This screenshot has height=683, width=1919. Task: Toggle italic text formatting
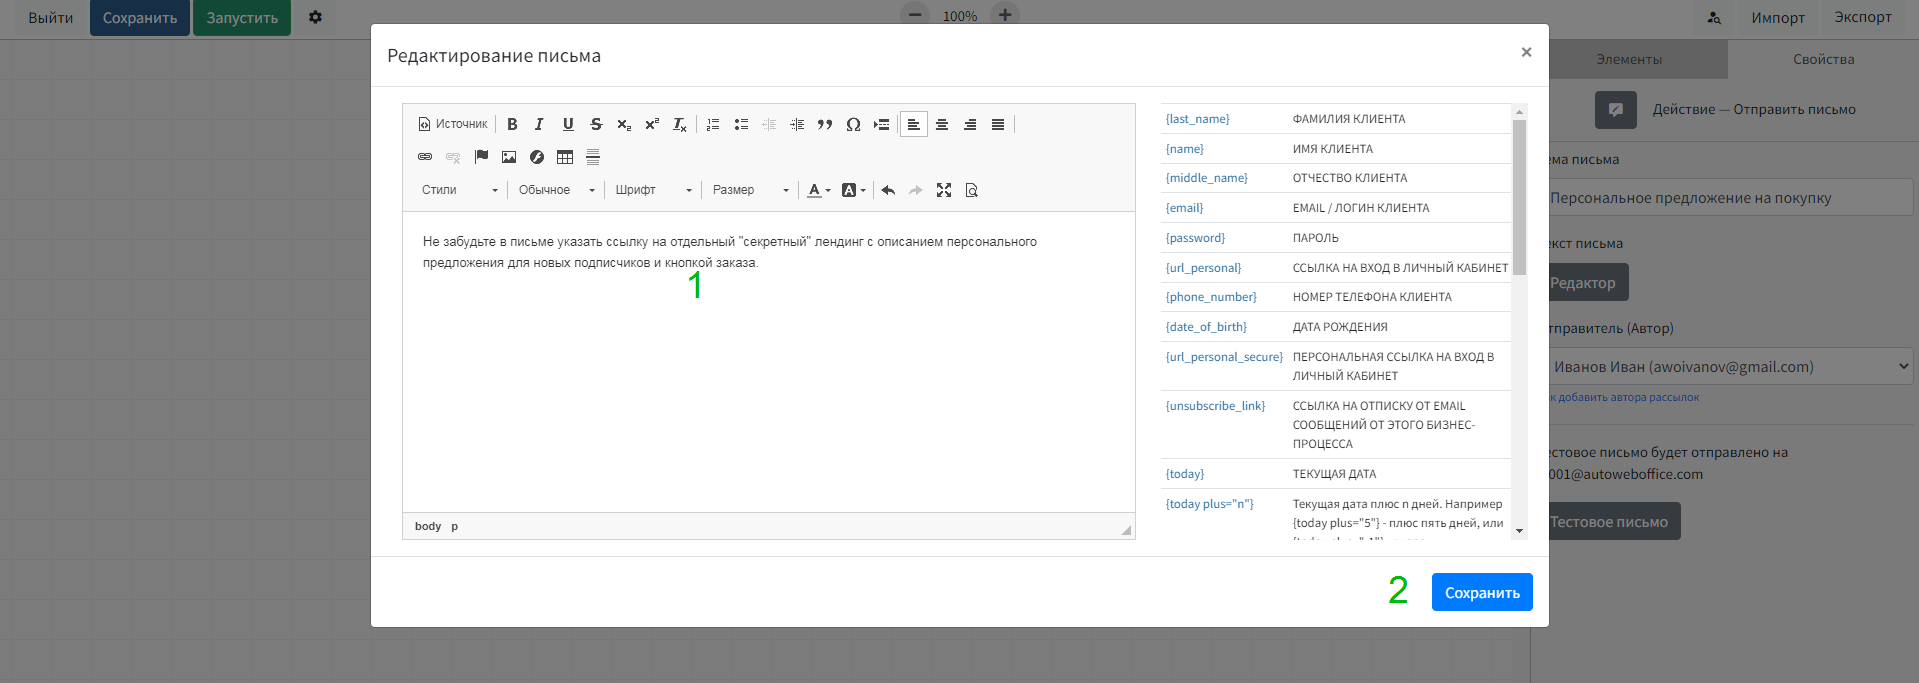coord(539,124)
